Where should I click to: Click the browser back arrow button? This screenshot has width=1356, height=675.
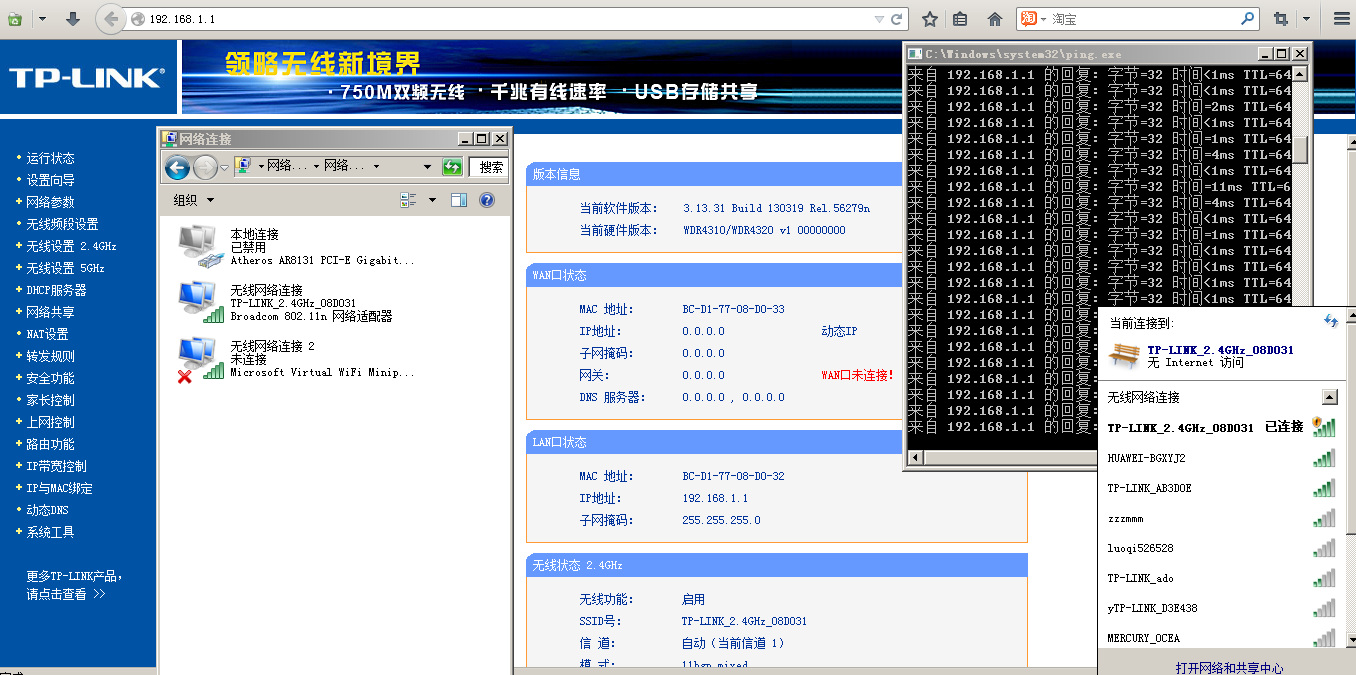pyautogui.click(x=111, y=19)
